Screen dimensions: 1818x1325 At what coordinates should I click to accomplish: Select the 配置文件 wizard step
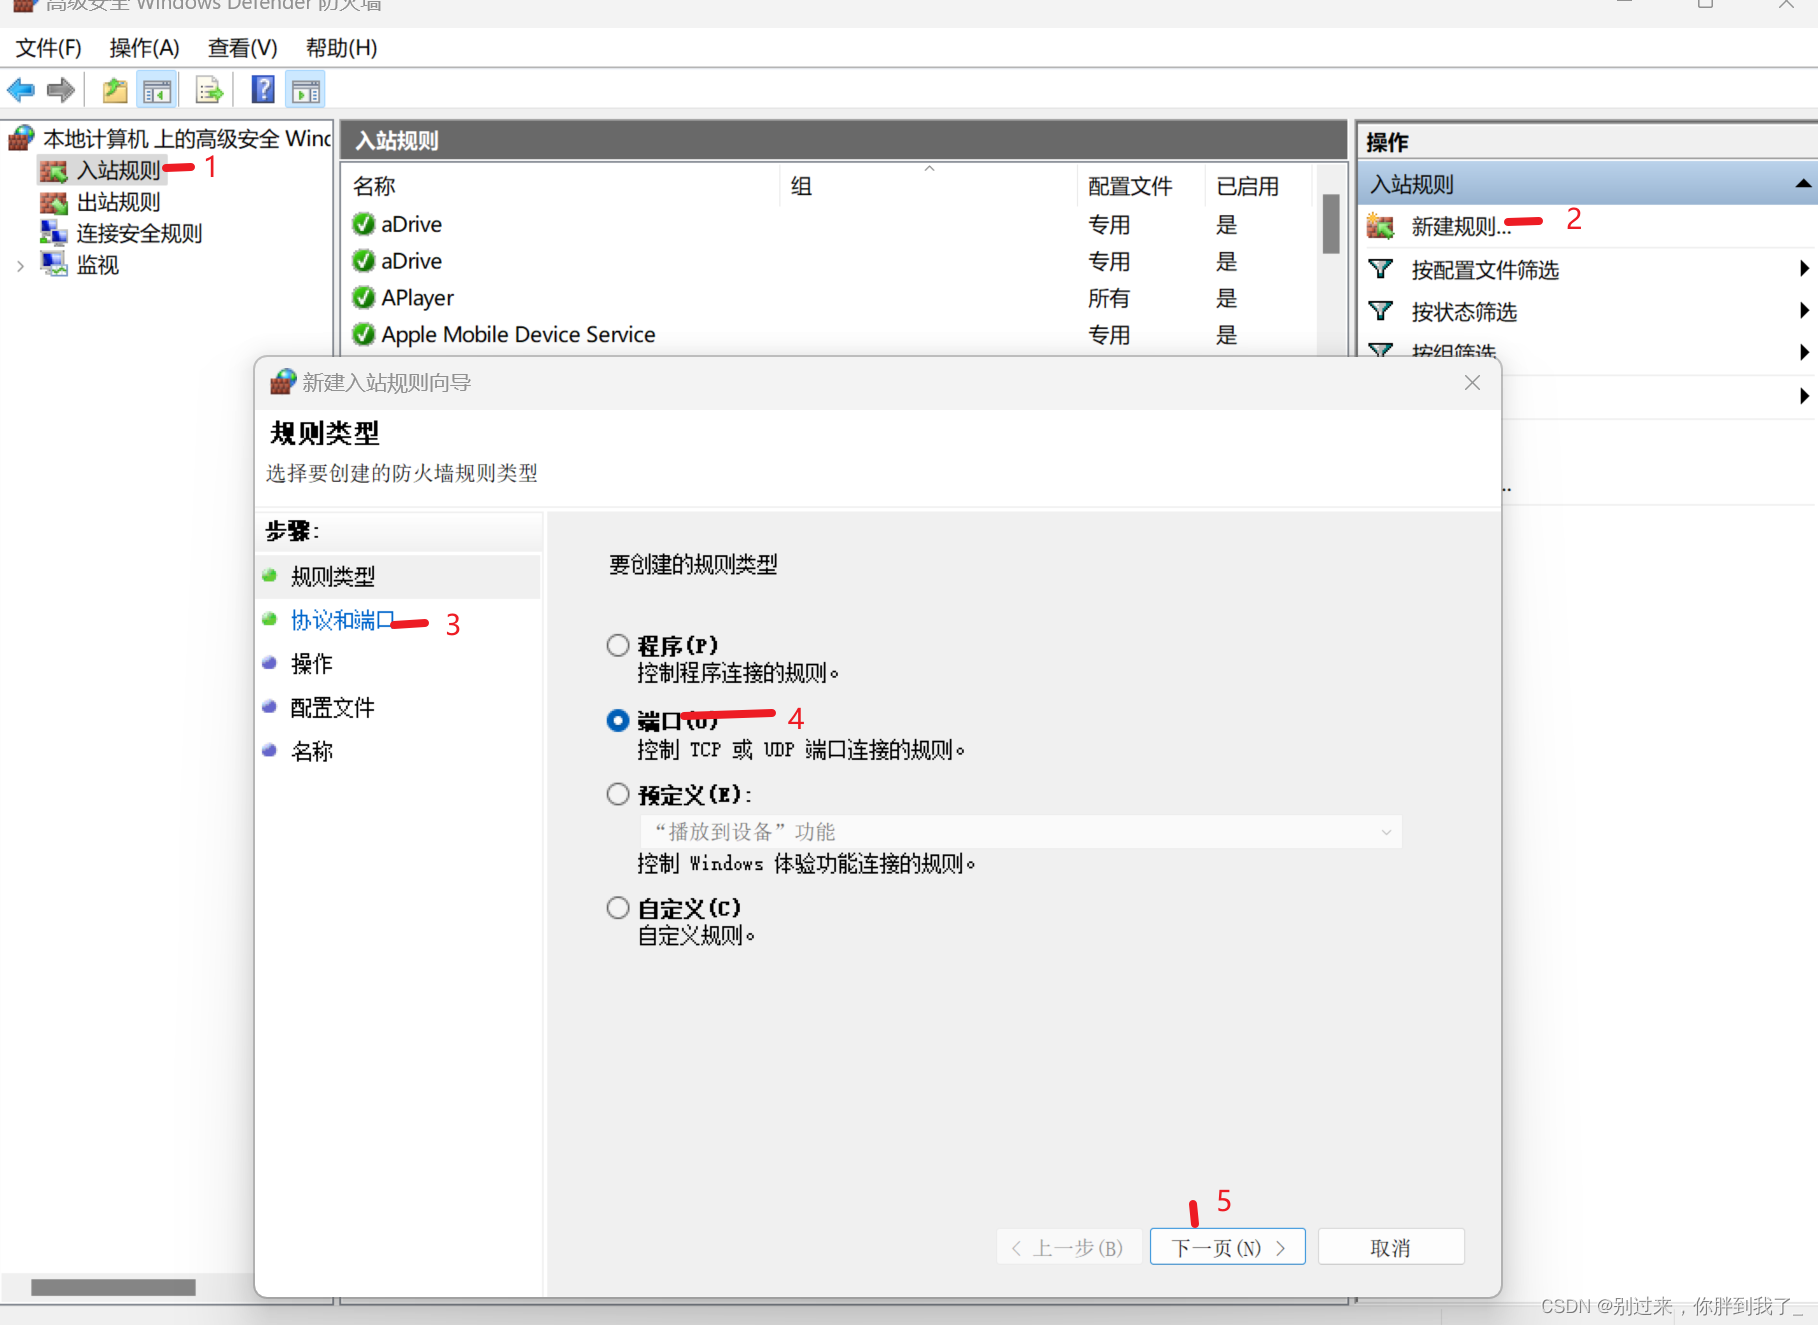coord(332,708)
